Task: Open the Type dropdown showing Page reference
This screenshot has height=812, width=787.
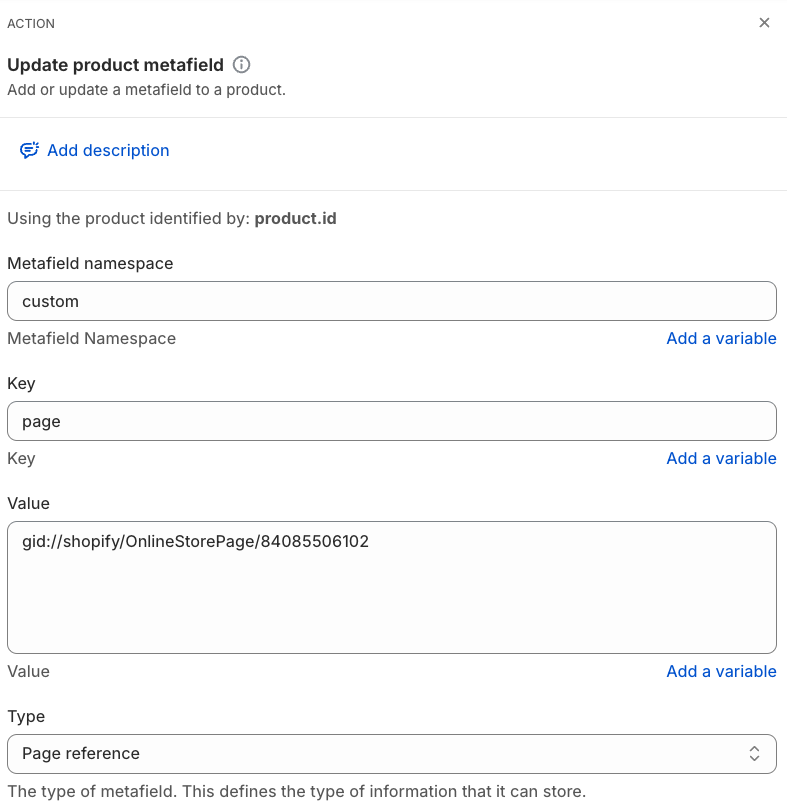Action: (x=391, y=753)
